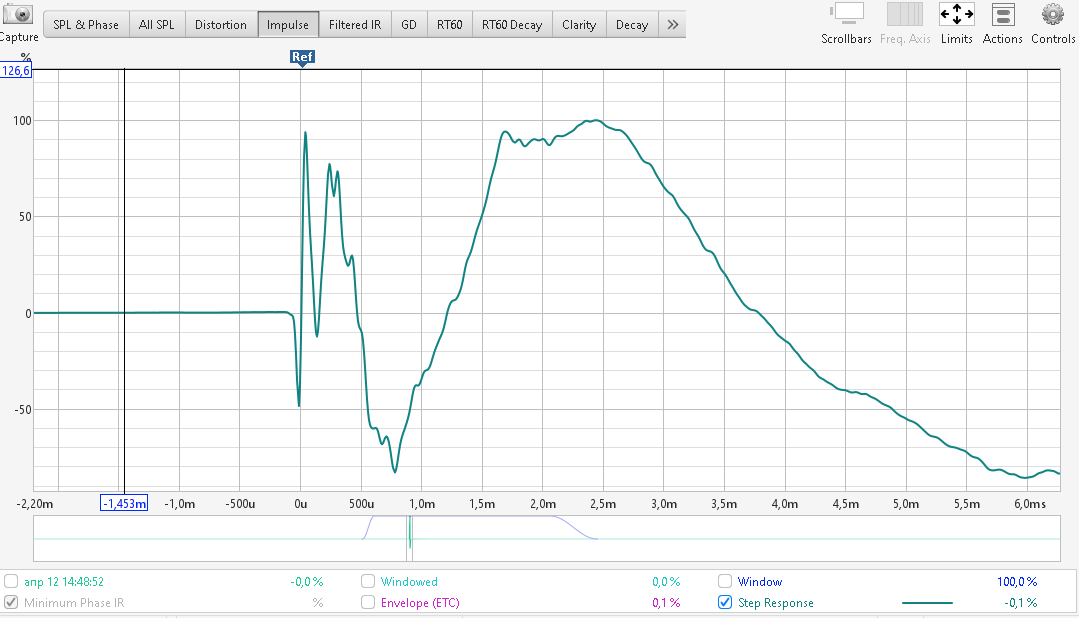Click the Freq. Axis icon
The image size is (1079, 618).
click(904, 14)
